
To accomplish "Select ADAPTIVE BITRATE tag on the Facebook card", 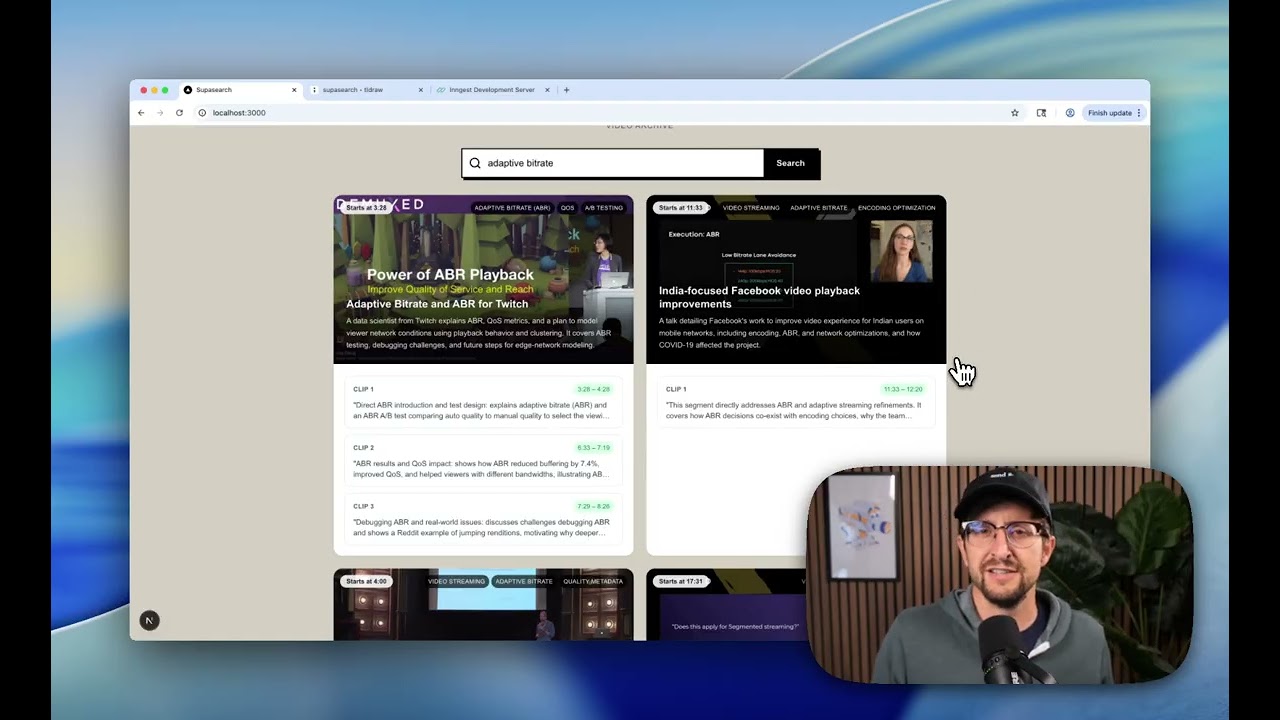I will [x=819, y=208].
